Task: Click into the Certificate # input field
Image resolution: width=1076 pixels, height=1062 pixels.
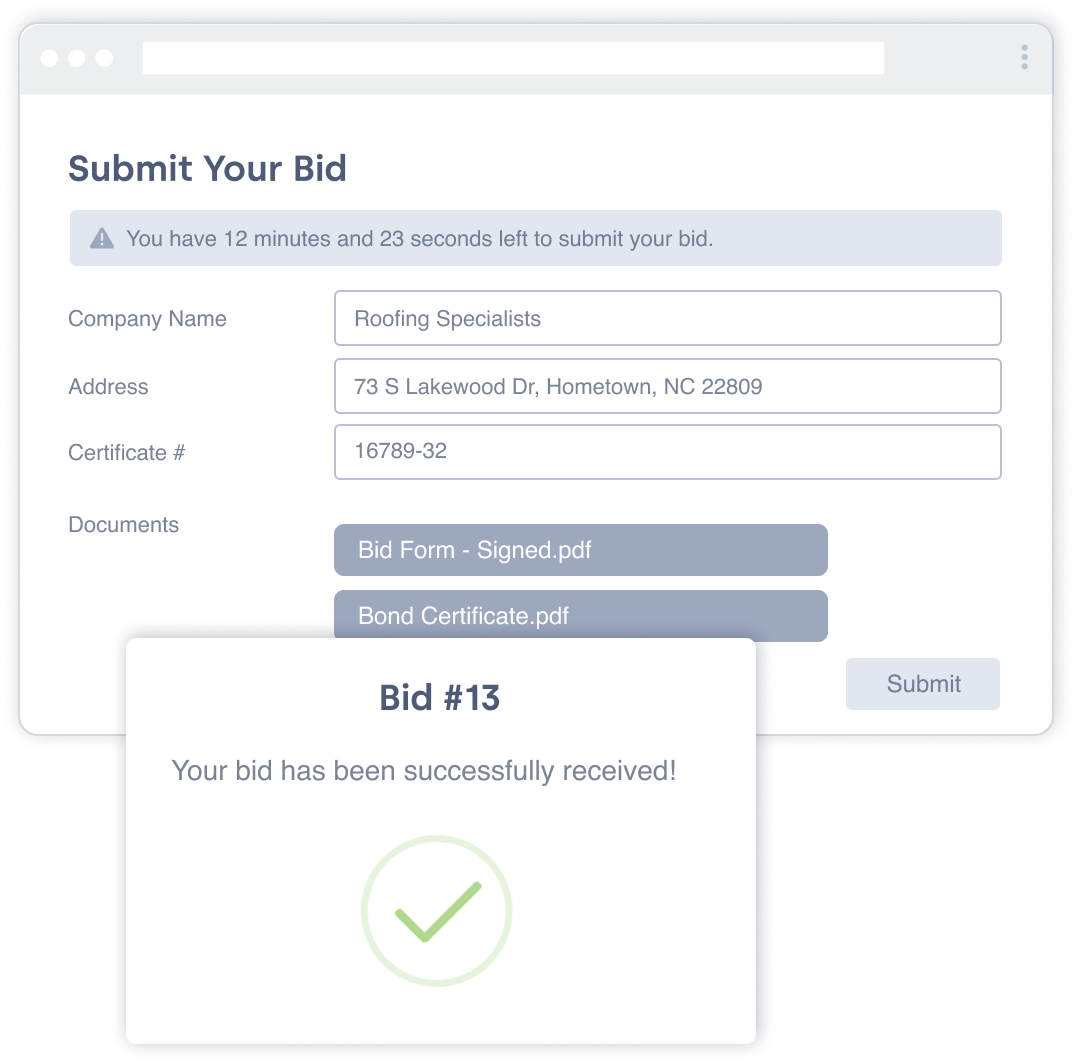Action: point(667,452)
